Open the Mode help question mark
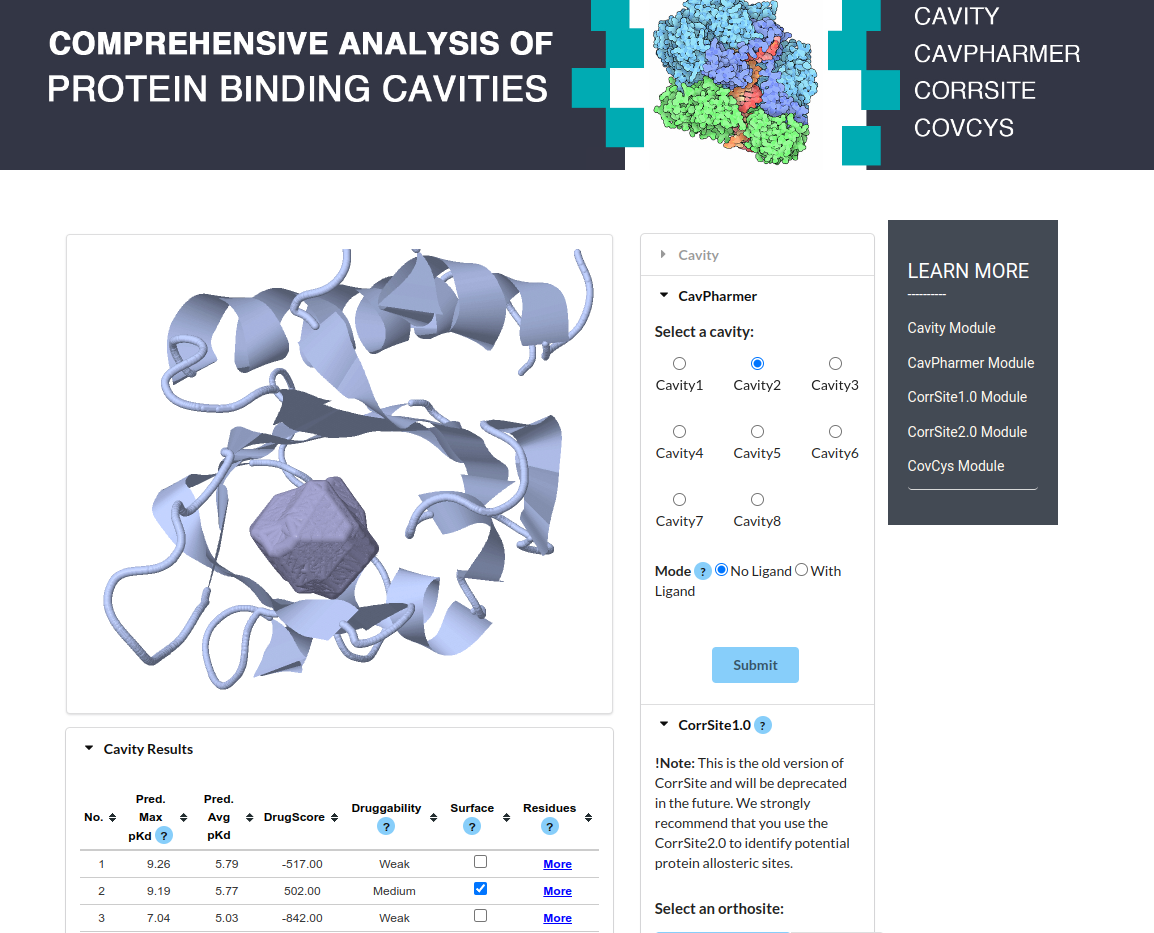 pyautogui.click(x=703, y=571)
